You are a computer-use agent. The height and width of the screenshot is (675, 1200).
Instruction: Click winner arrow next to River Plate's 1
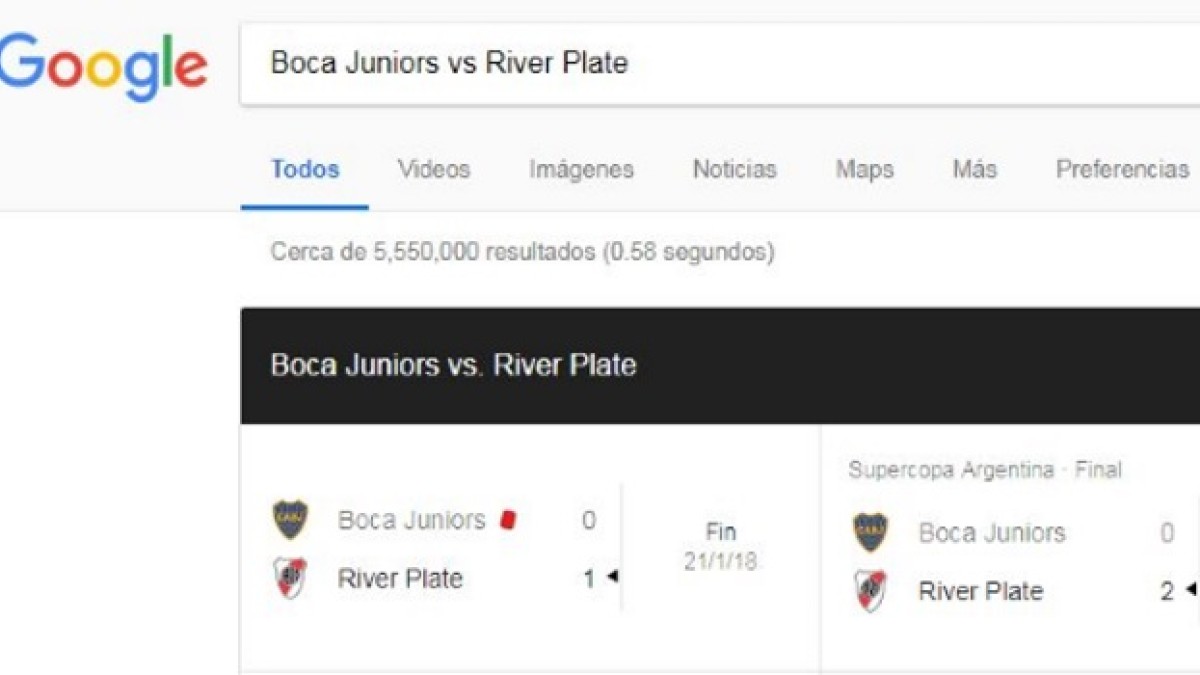coord(612,577)
